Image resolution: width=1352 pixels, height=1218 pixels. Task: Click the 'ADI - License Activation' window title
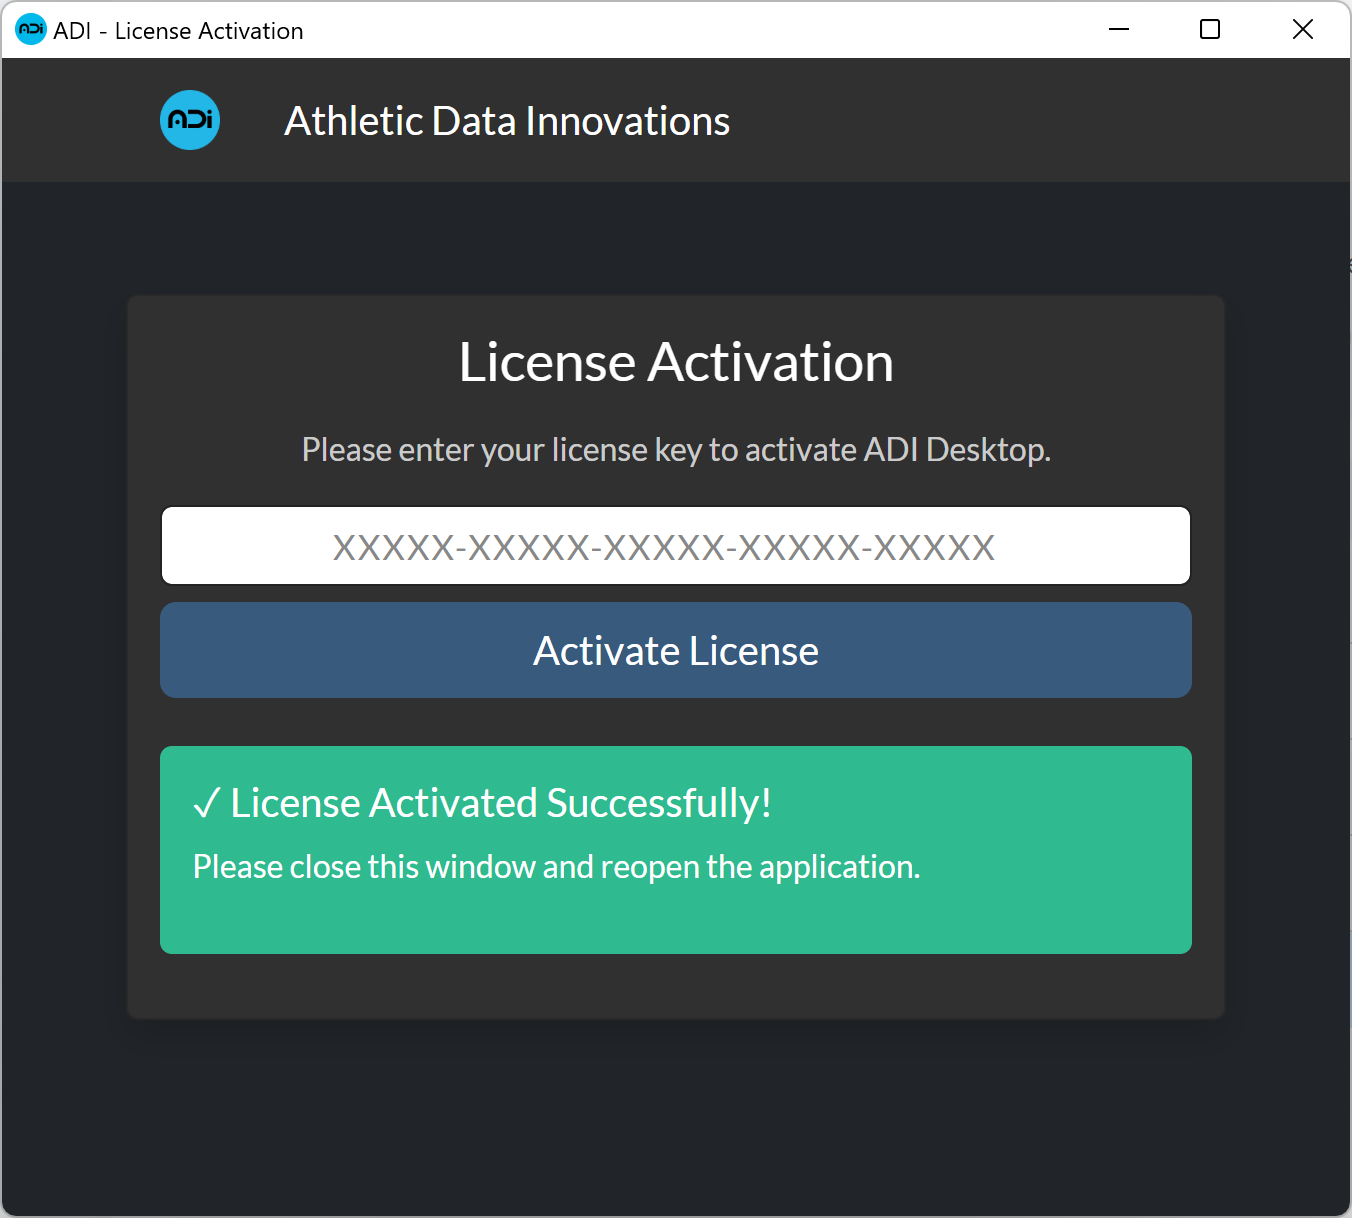tap(178, 31)
